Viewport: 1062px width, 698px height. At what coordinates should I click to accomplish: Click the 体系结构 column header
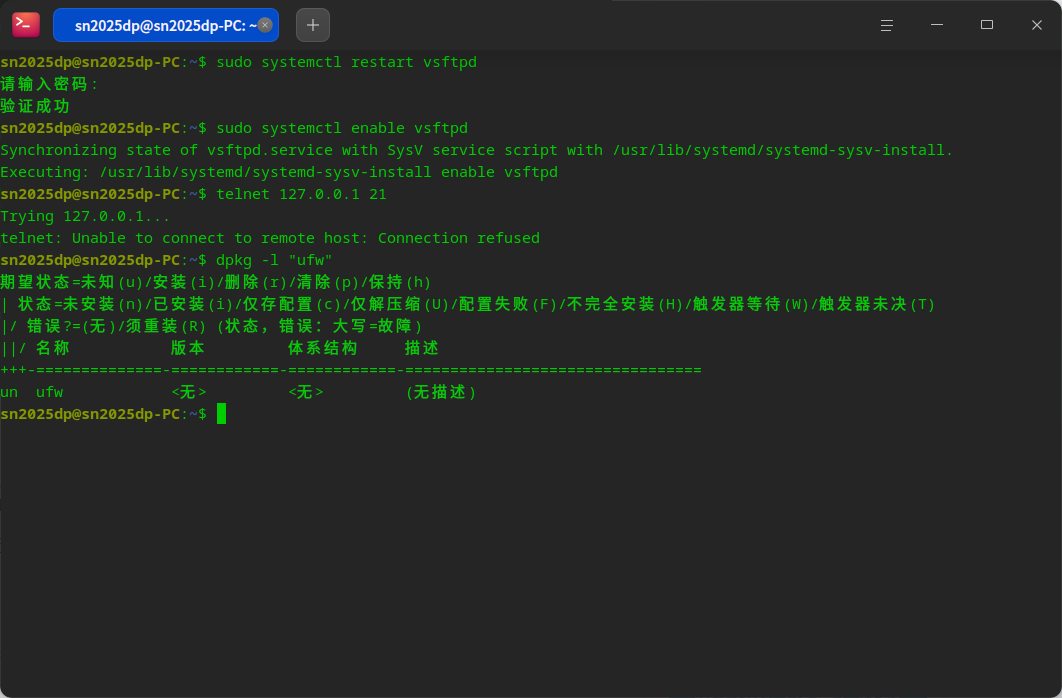point(322,348)
